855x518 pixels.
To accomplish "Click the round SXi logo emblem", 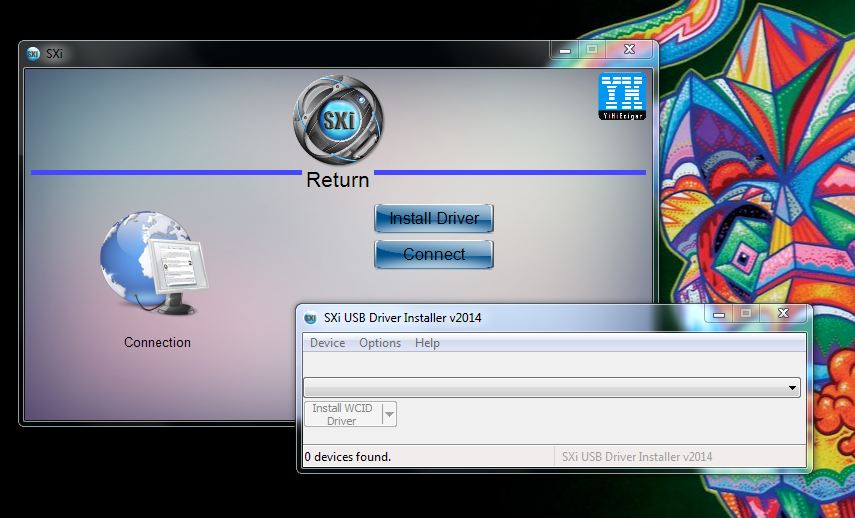I will click(338, 121).
